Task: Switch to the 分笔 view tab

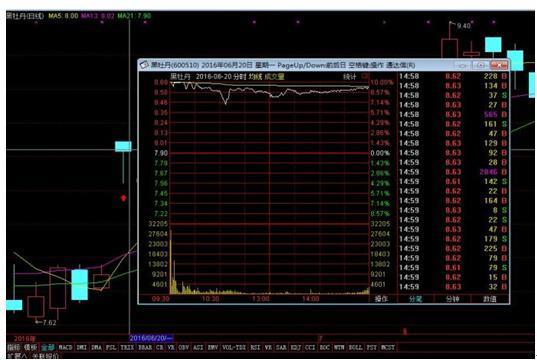Action: [x=415, y=299]
